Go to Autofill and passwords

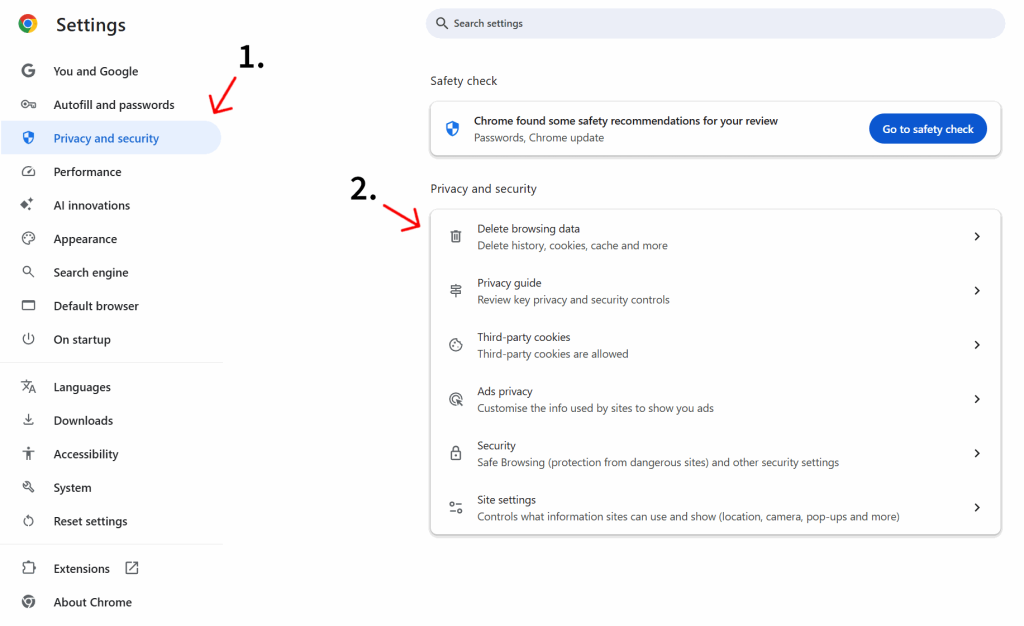[114, 104]
